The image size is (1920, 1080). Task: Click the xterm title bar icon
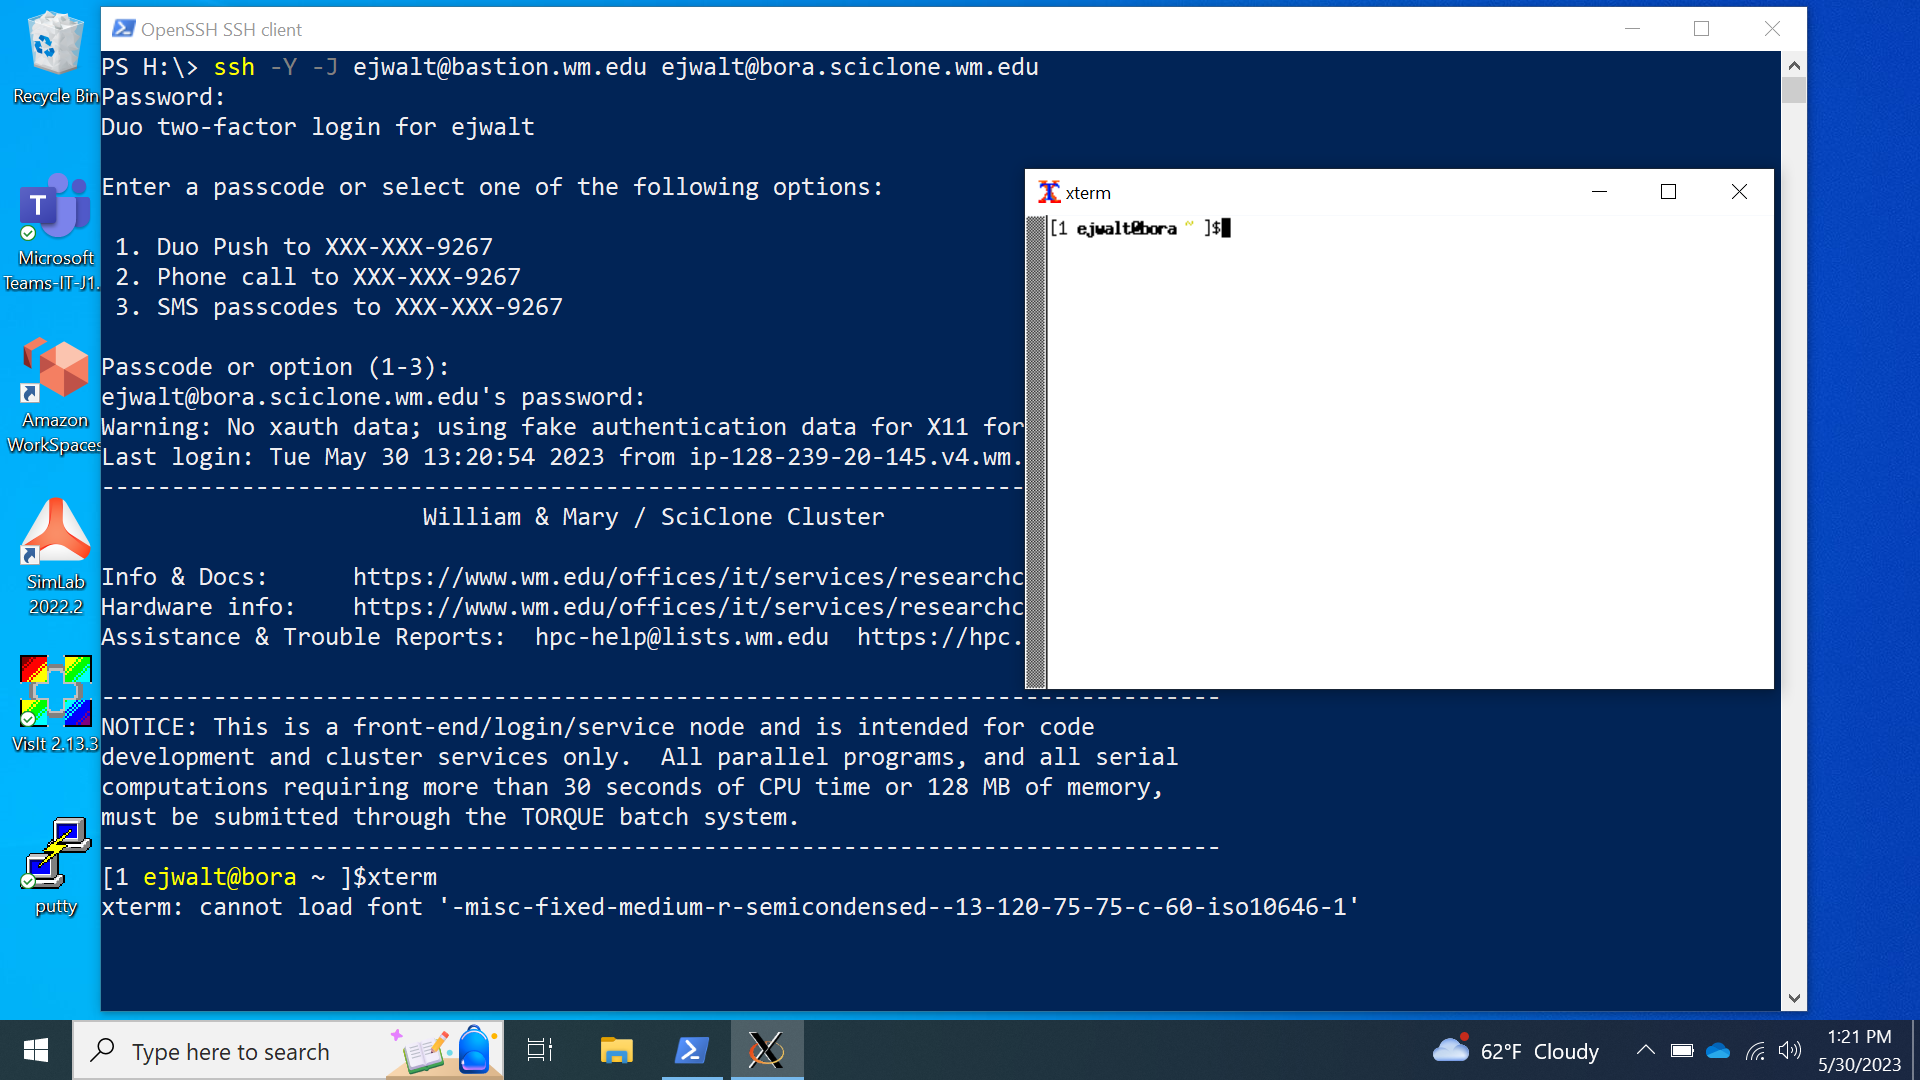coord(1049,192)
